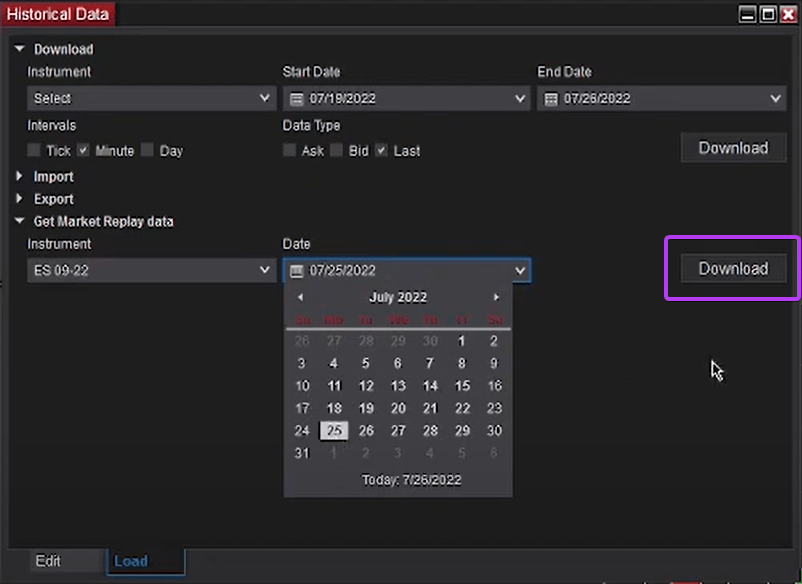Select July 27 in the calendar

click(398, 431)
